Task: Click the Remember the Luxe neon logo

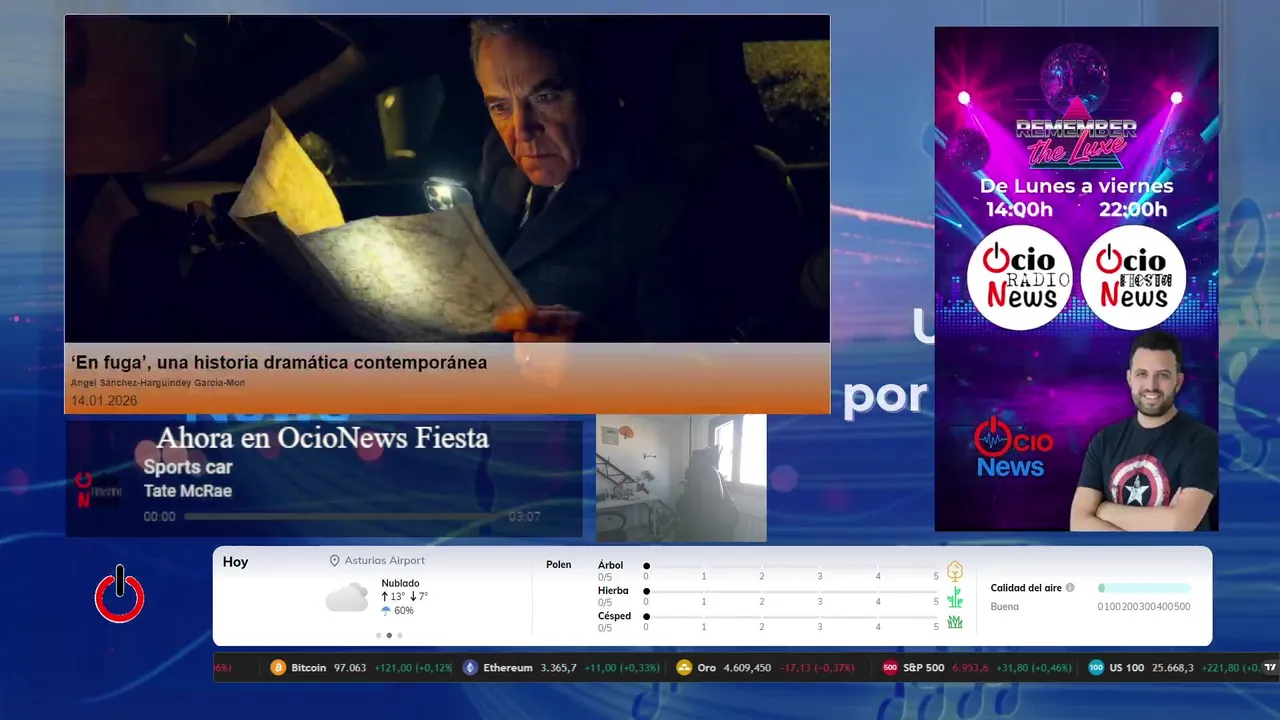Action: pyautogui.click(x=1076, y=143)
